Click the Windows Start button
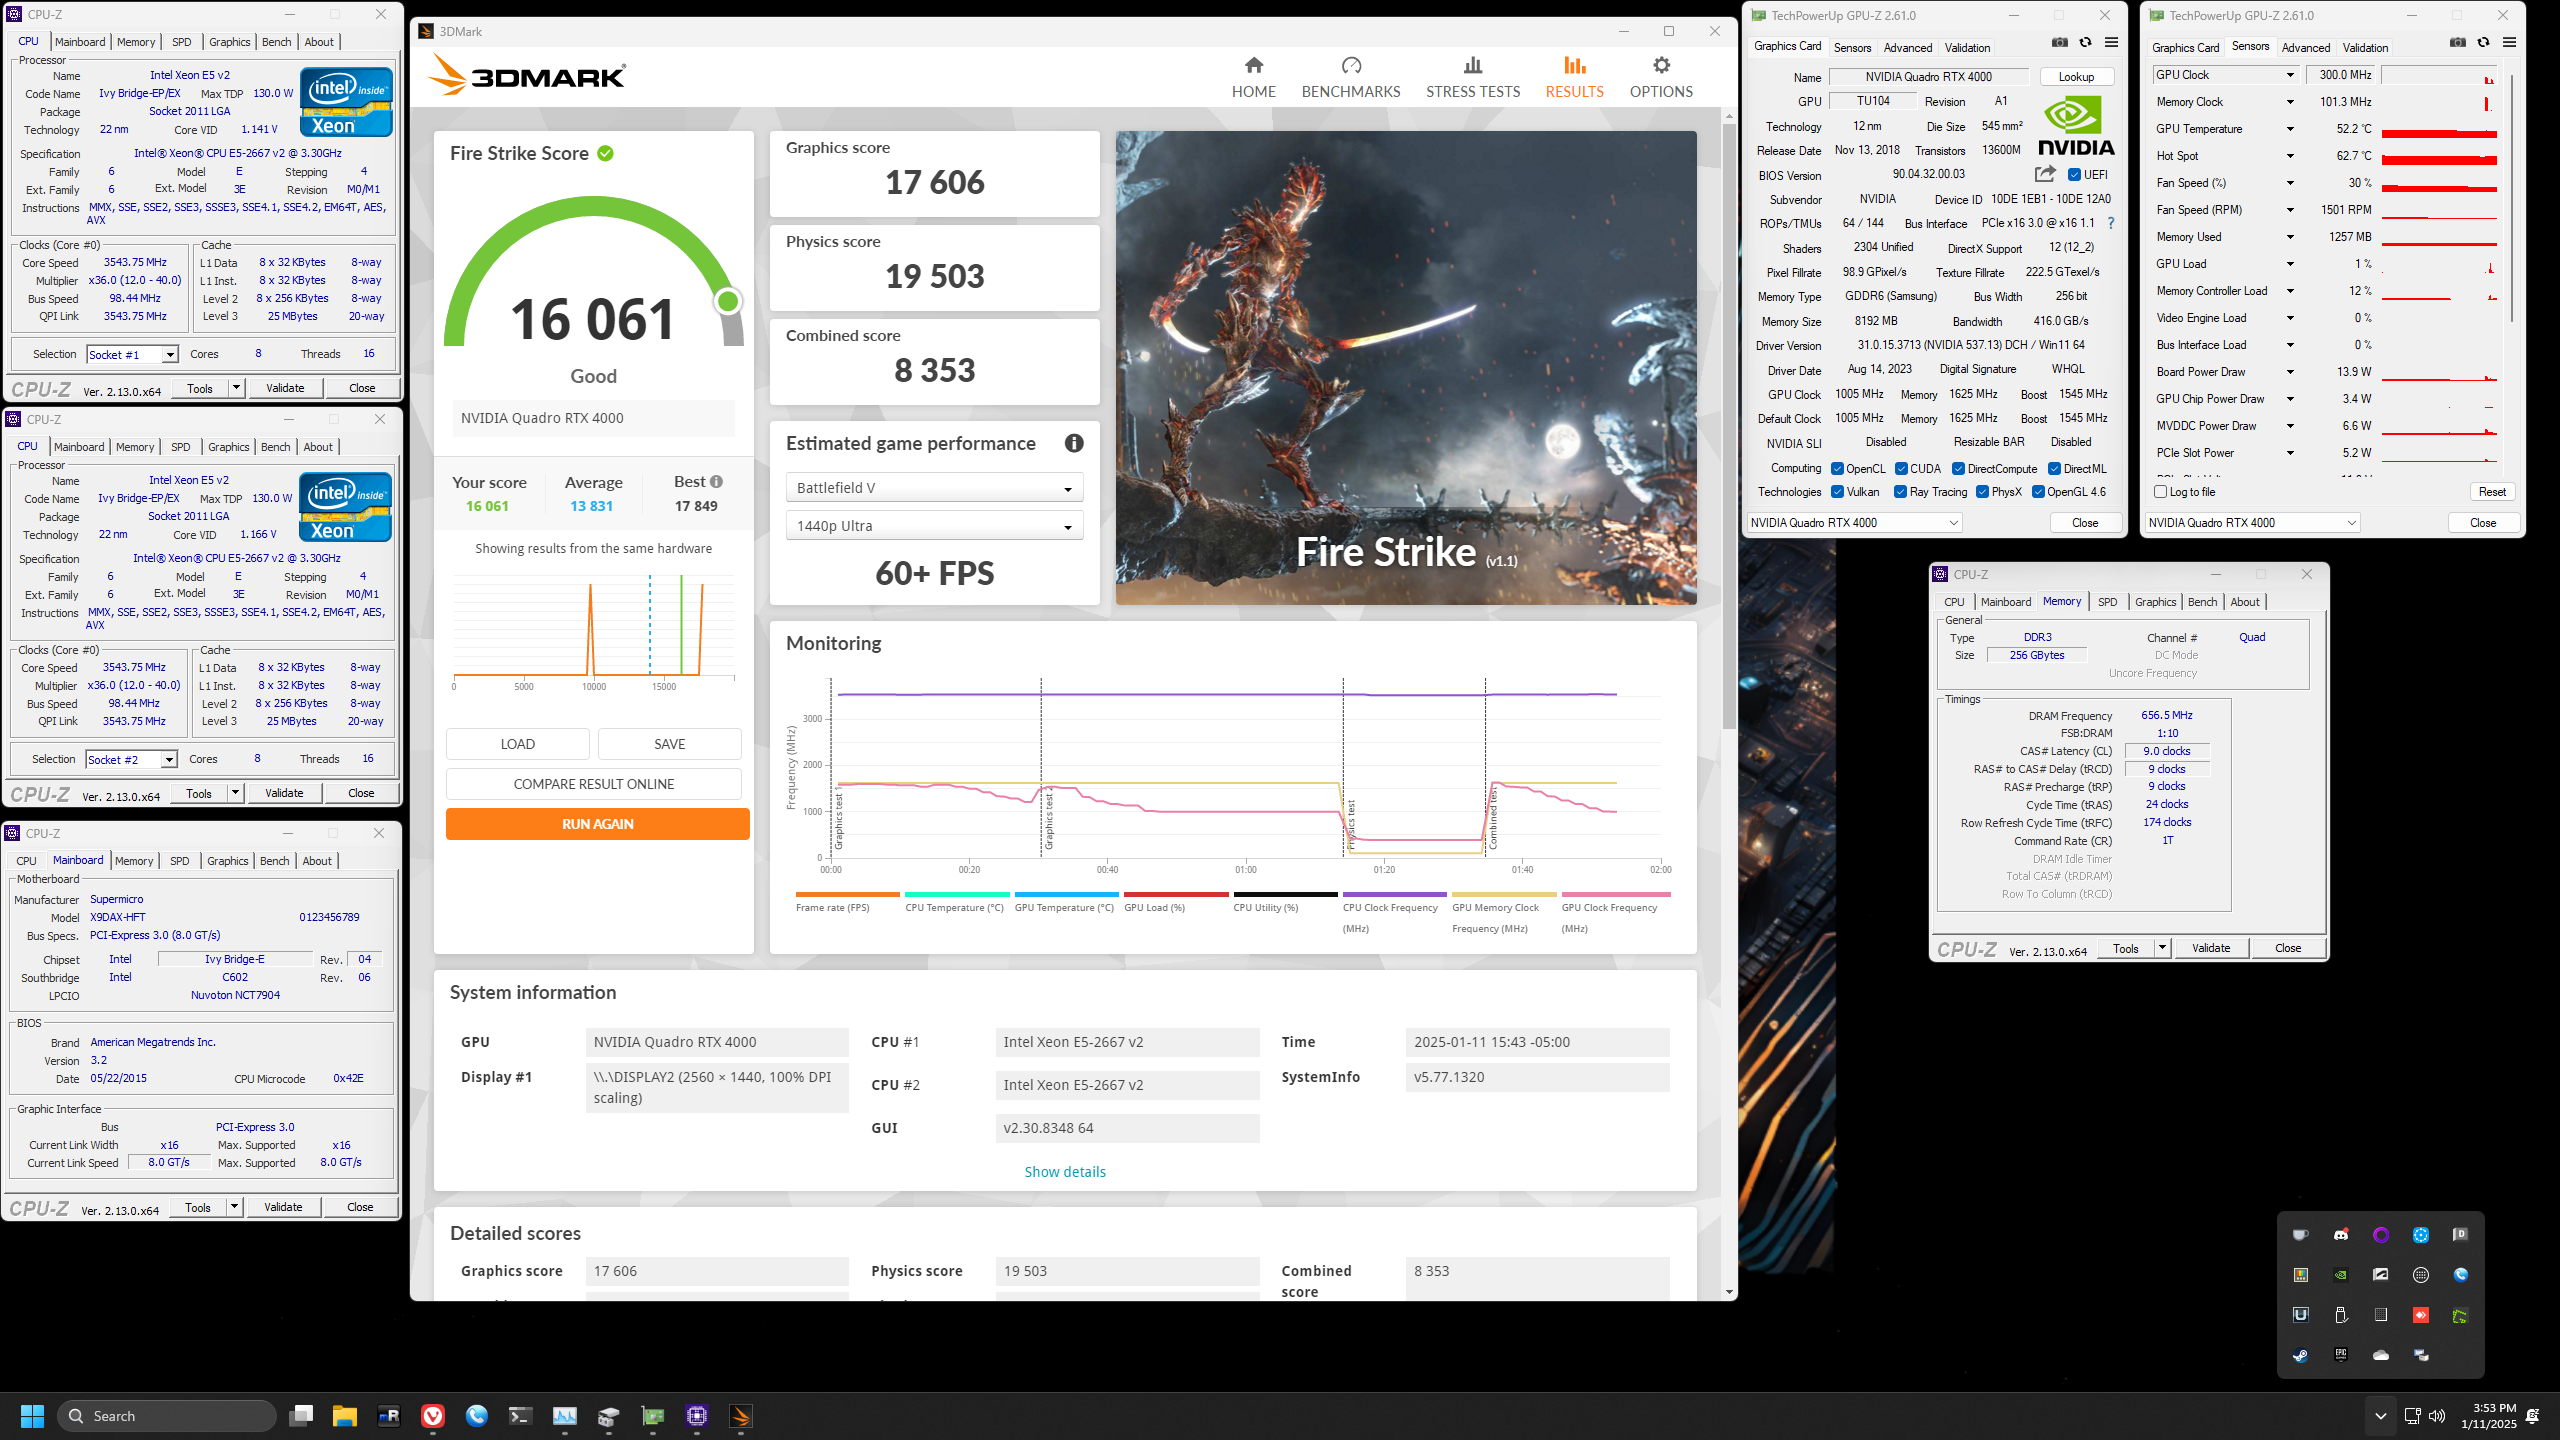Image resolution: width=2560 pixels, height=1440 pixels. click(33, 1416)
